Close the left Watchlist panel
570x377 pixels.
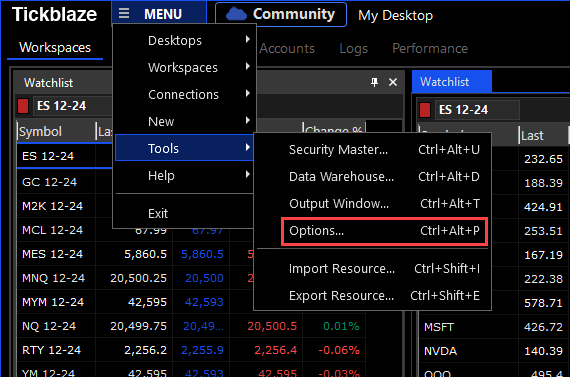click(x=393, y=82)
